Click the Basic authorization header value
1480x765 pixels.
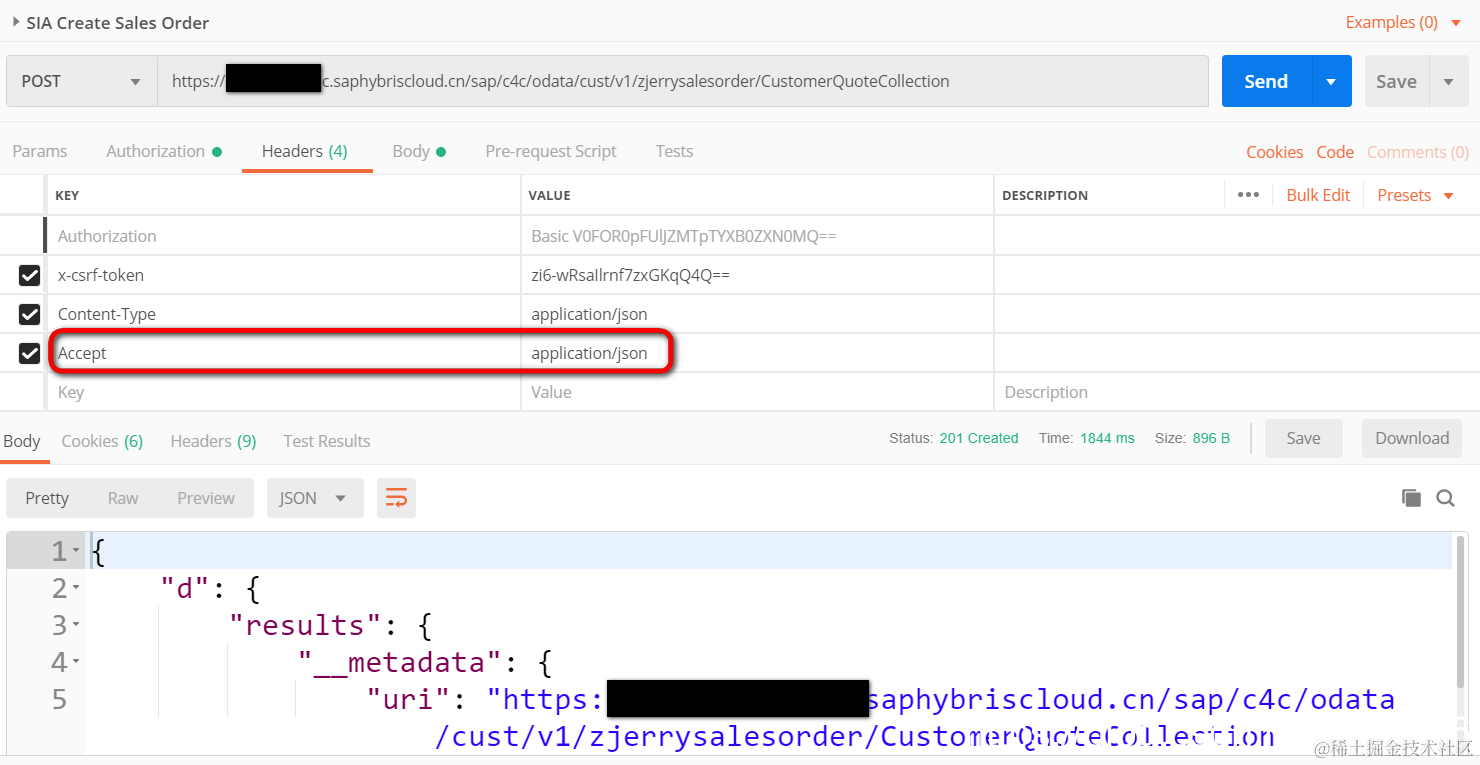tap(684, 236)
